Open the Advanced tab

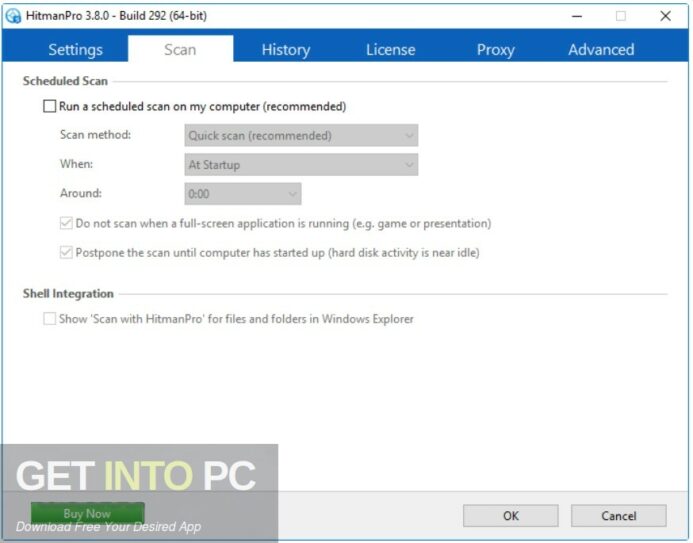601,49
